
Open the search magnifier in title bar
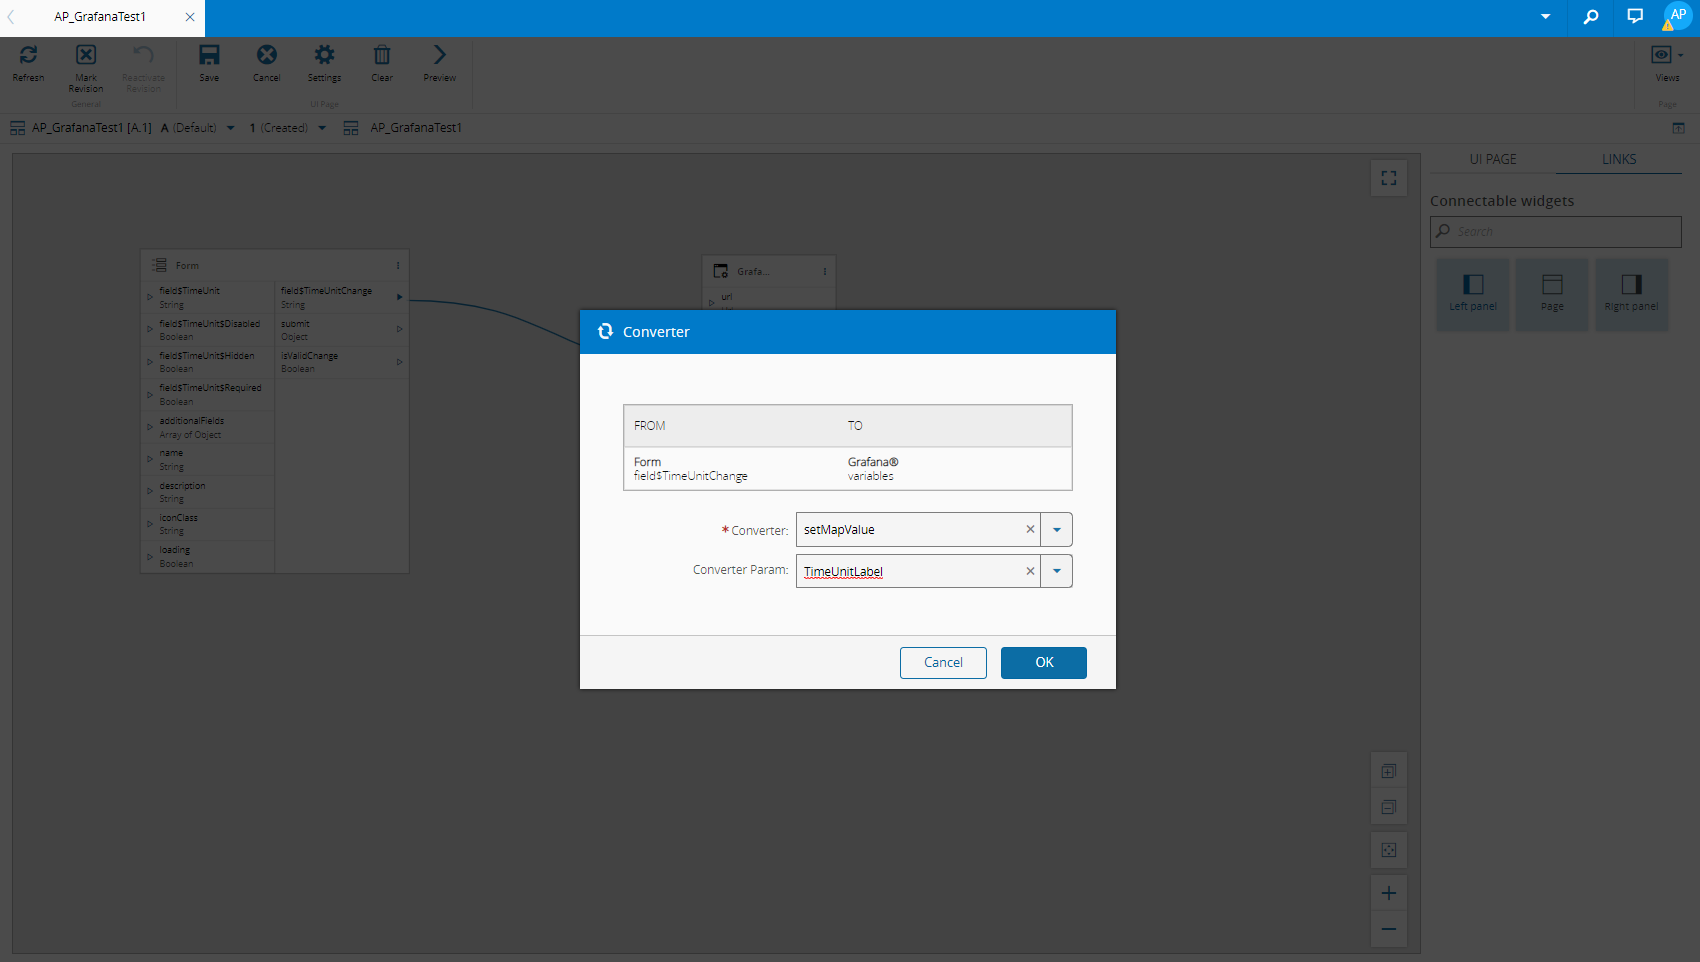(1591, 17)
